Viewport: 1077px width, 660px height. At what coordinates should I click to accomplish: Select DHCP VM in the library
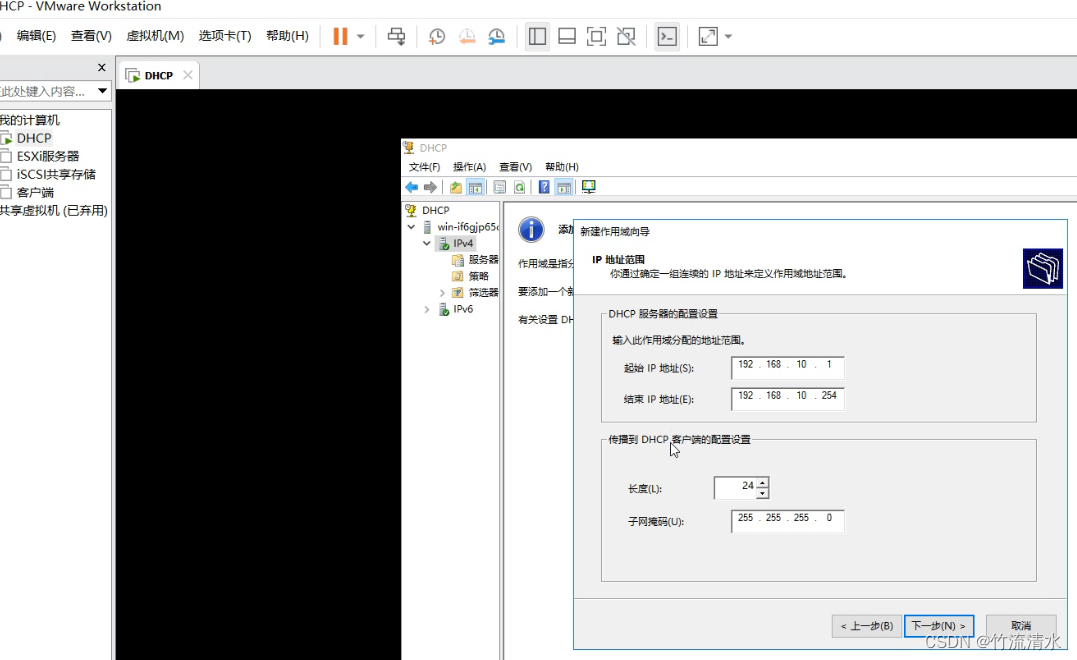pyautogui.click(x=34, y=138)
